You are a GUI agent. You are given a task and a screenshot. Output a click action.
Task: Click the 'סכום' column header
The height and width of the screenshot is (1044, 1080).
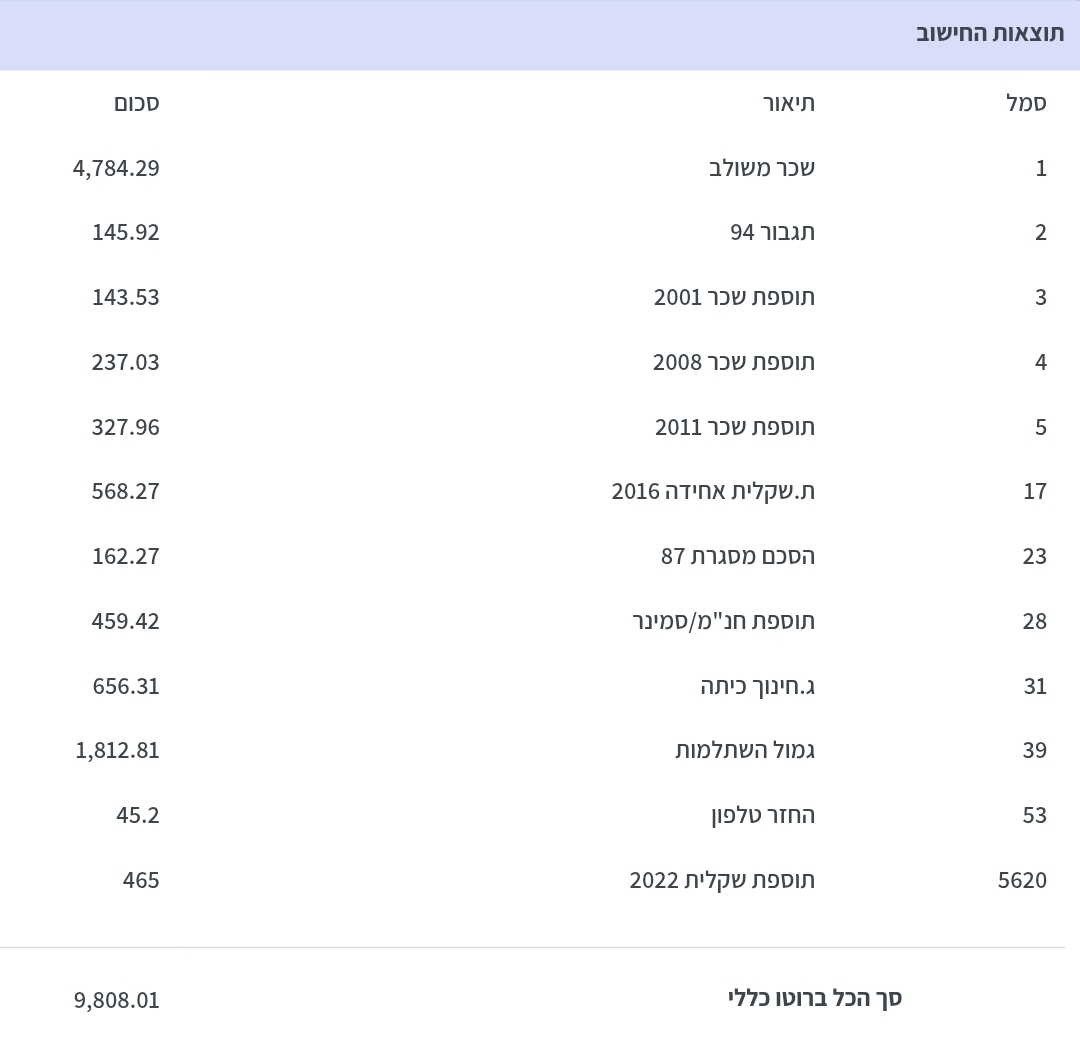click(x=136, y=103)
